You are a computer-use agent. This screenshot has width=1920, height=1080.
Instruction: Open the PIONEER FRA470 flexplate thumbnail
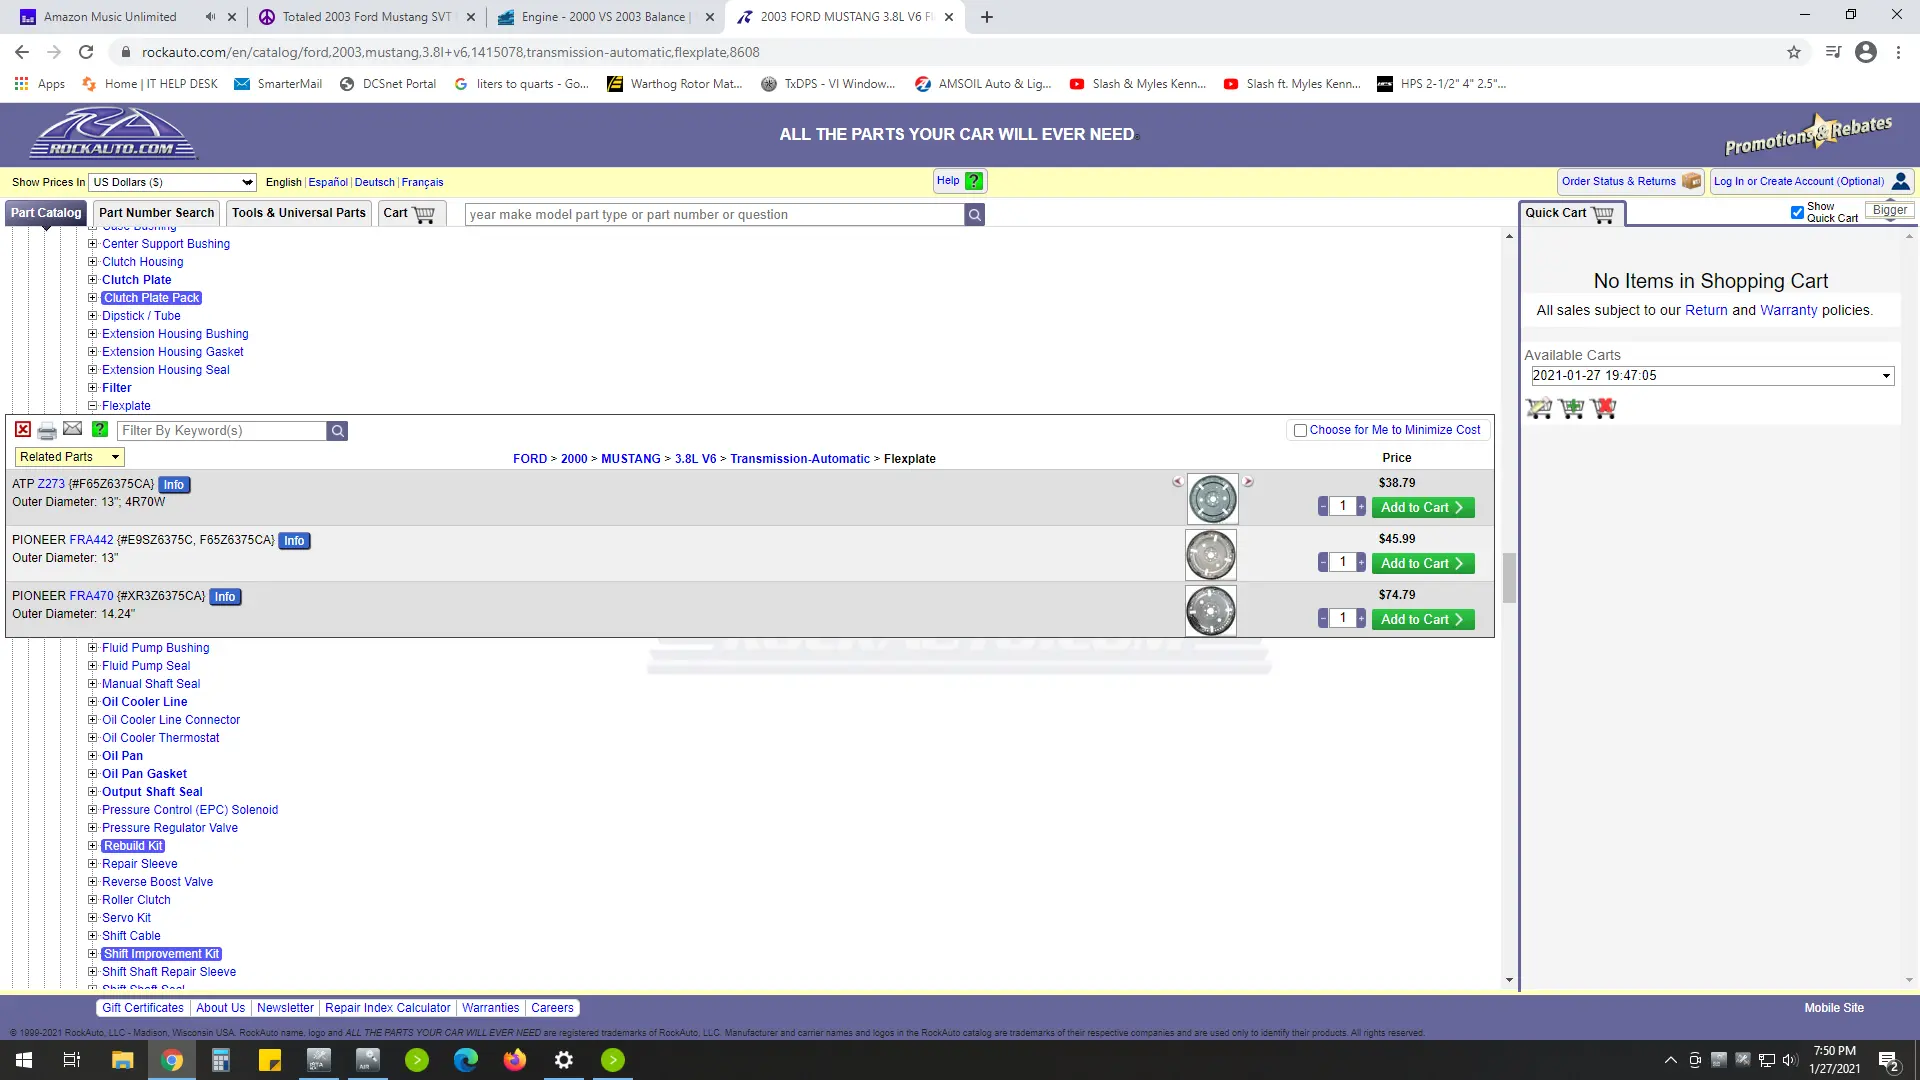[1211, 610]
